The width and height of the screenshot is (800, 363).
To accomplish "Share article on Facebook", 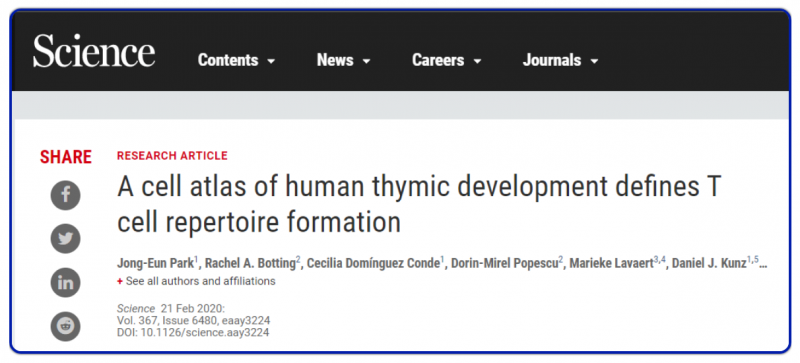I will coord(65,196).
